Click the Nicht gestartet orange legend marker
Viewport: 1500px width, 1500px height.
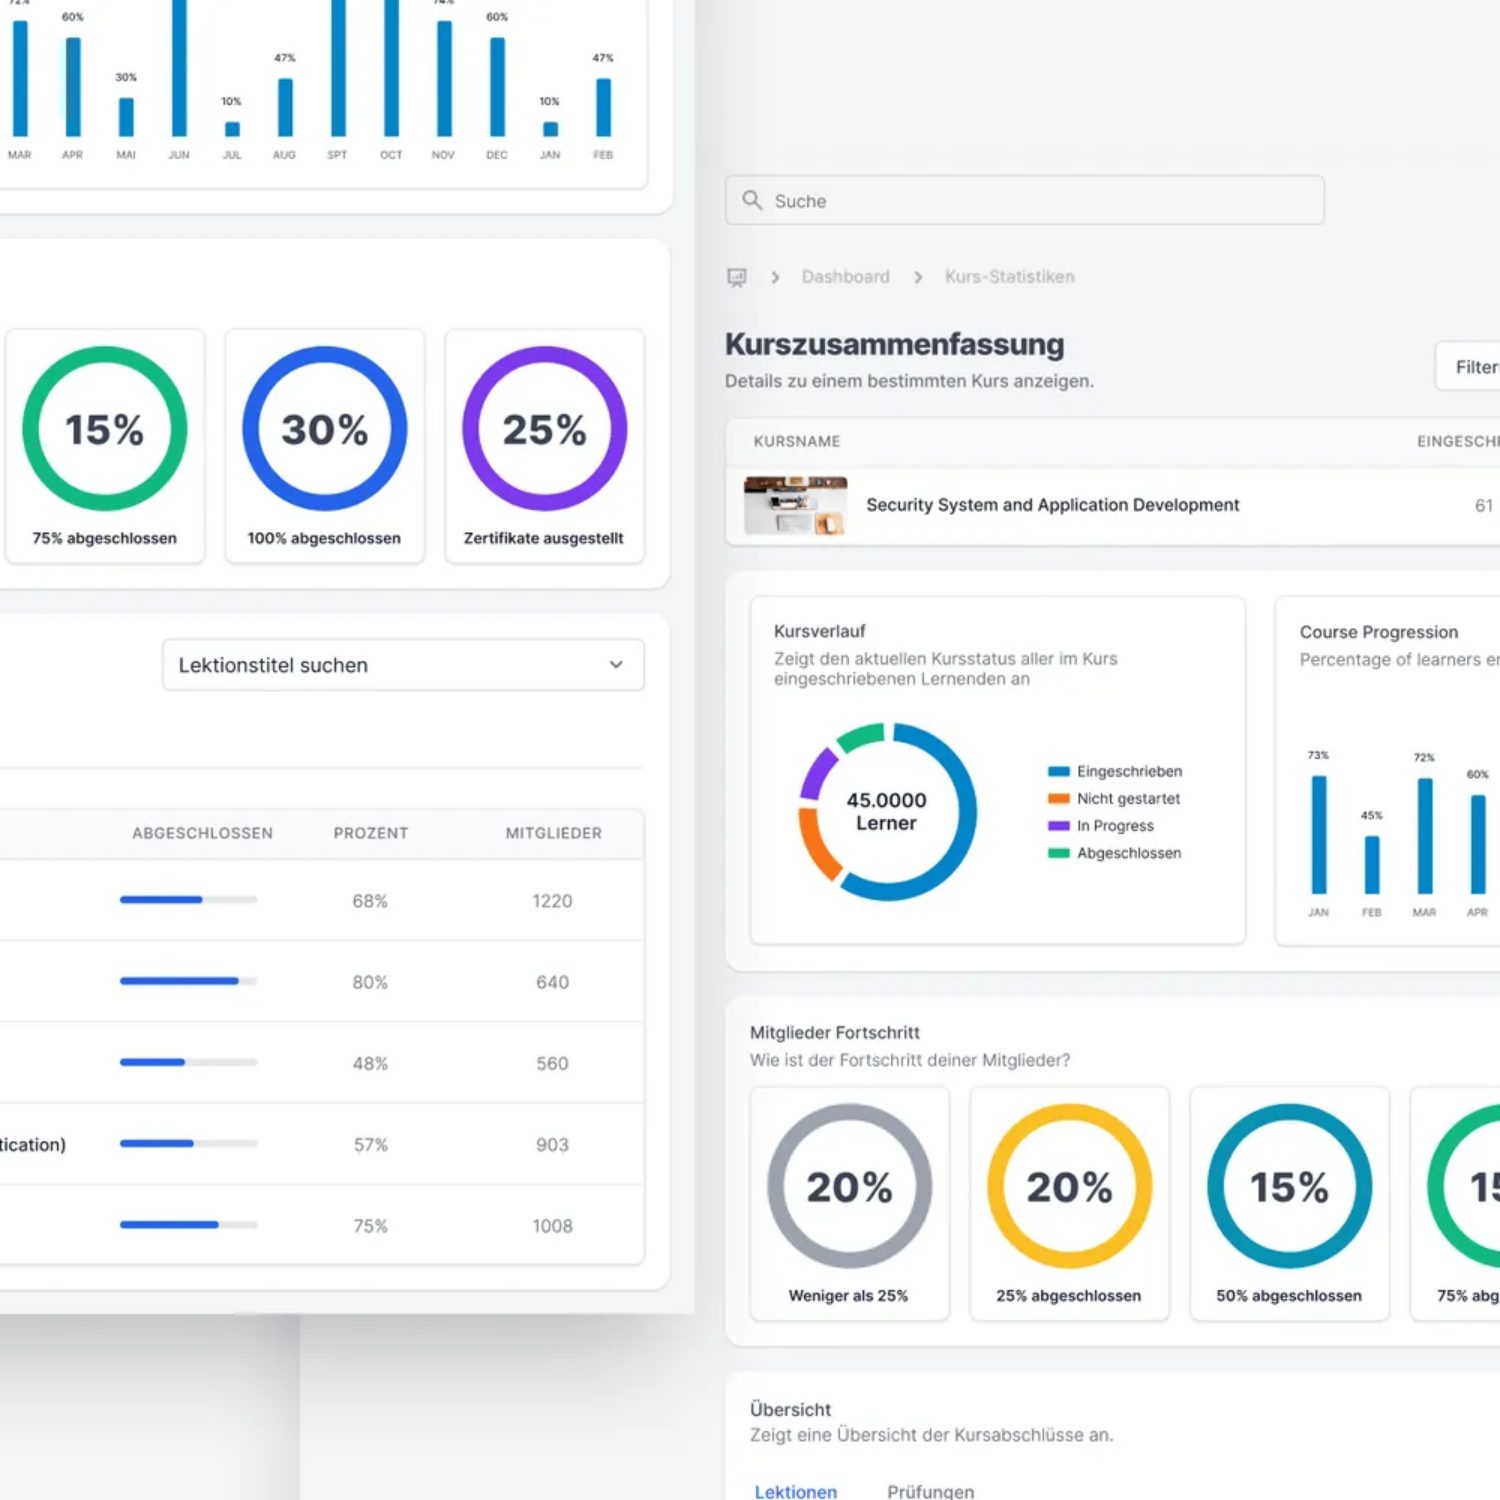(1058, 798)
